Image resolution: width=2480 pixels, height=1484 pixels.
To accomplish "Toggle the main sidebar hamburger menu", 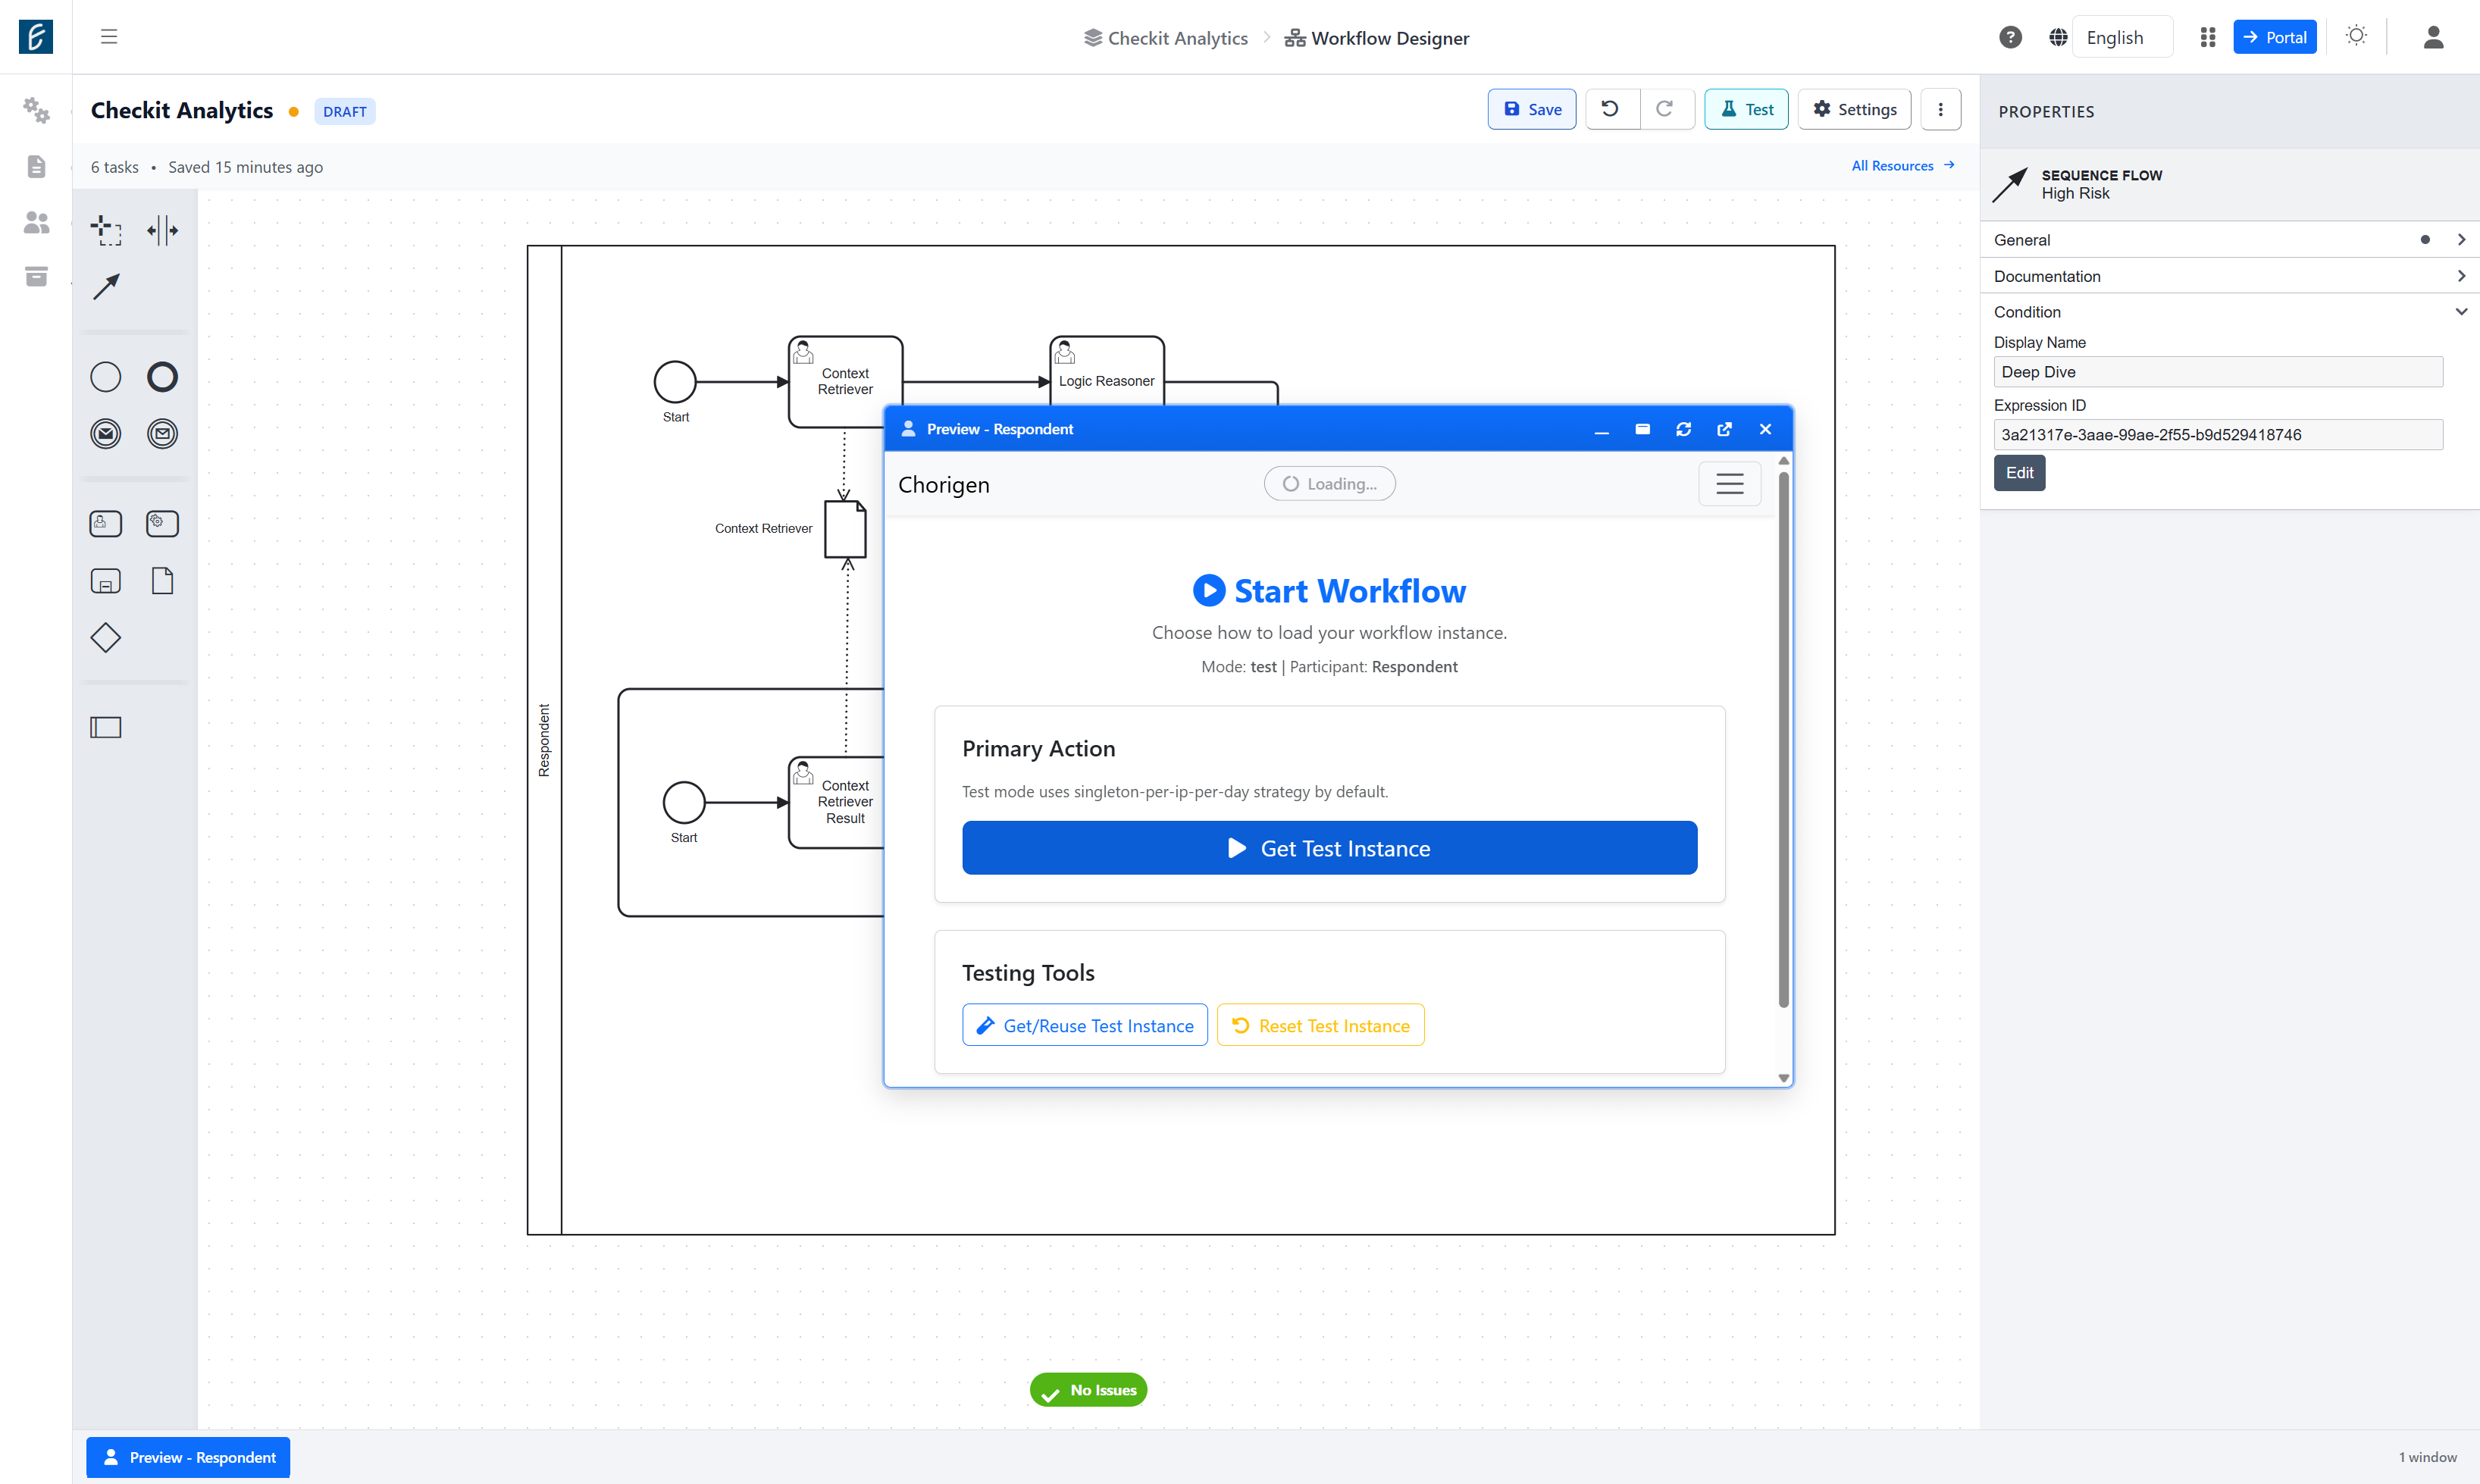I will (x=109, y=37).
